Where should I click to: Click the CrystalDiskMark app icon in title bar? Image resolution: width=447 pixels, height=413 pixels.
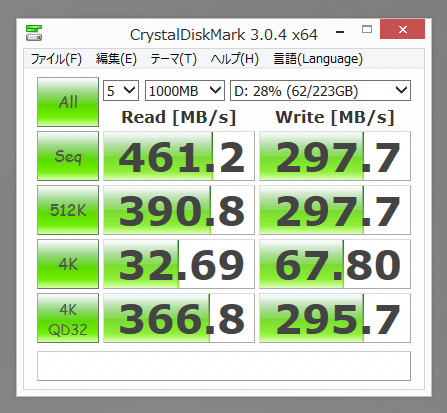(x=34, y=33)
